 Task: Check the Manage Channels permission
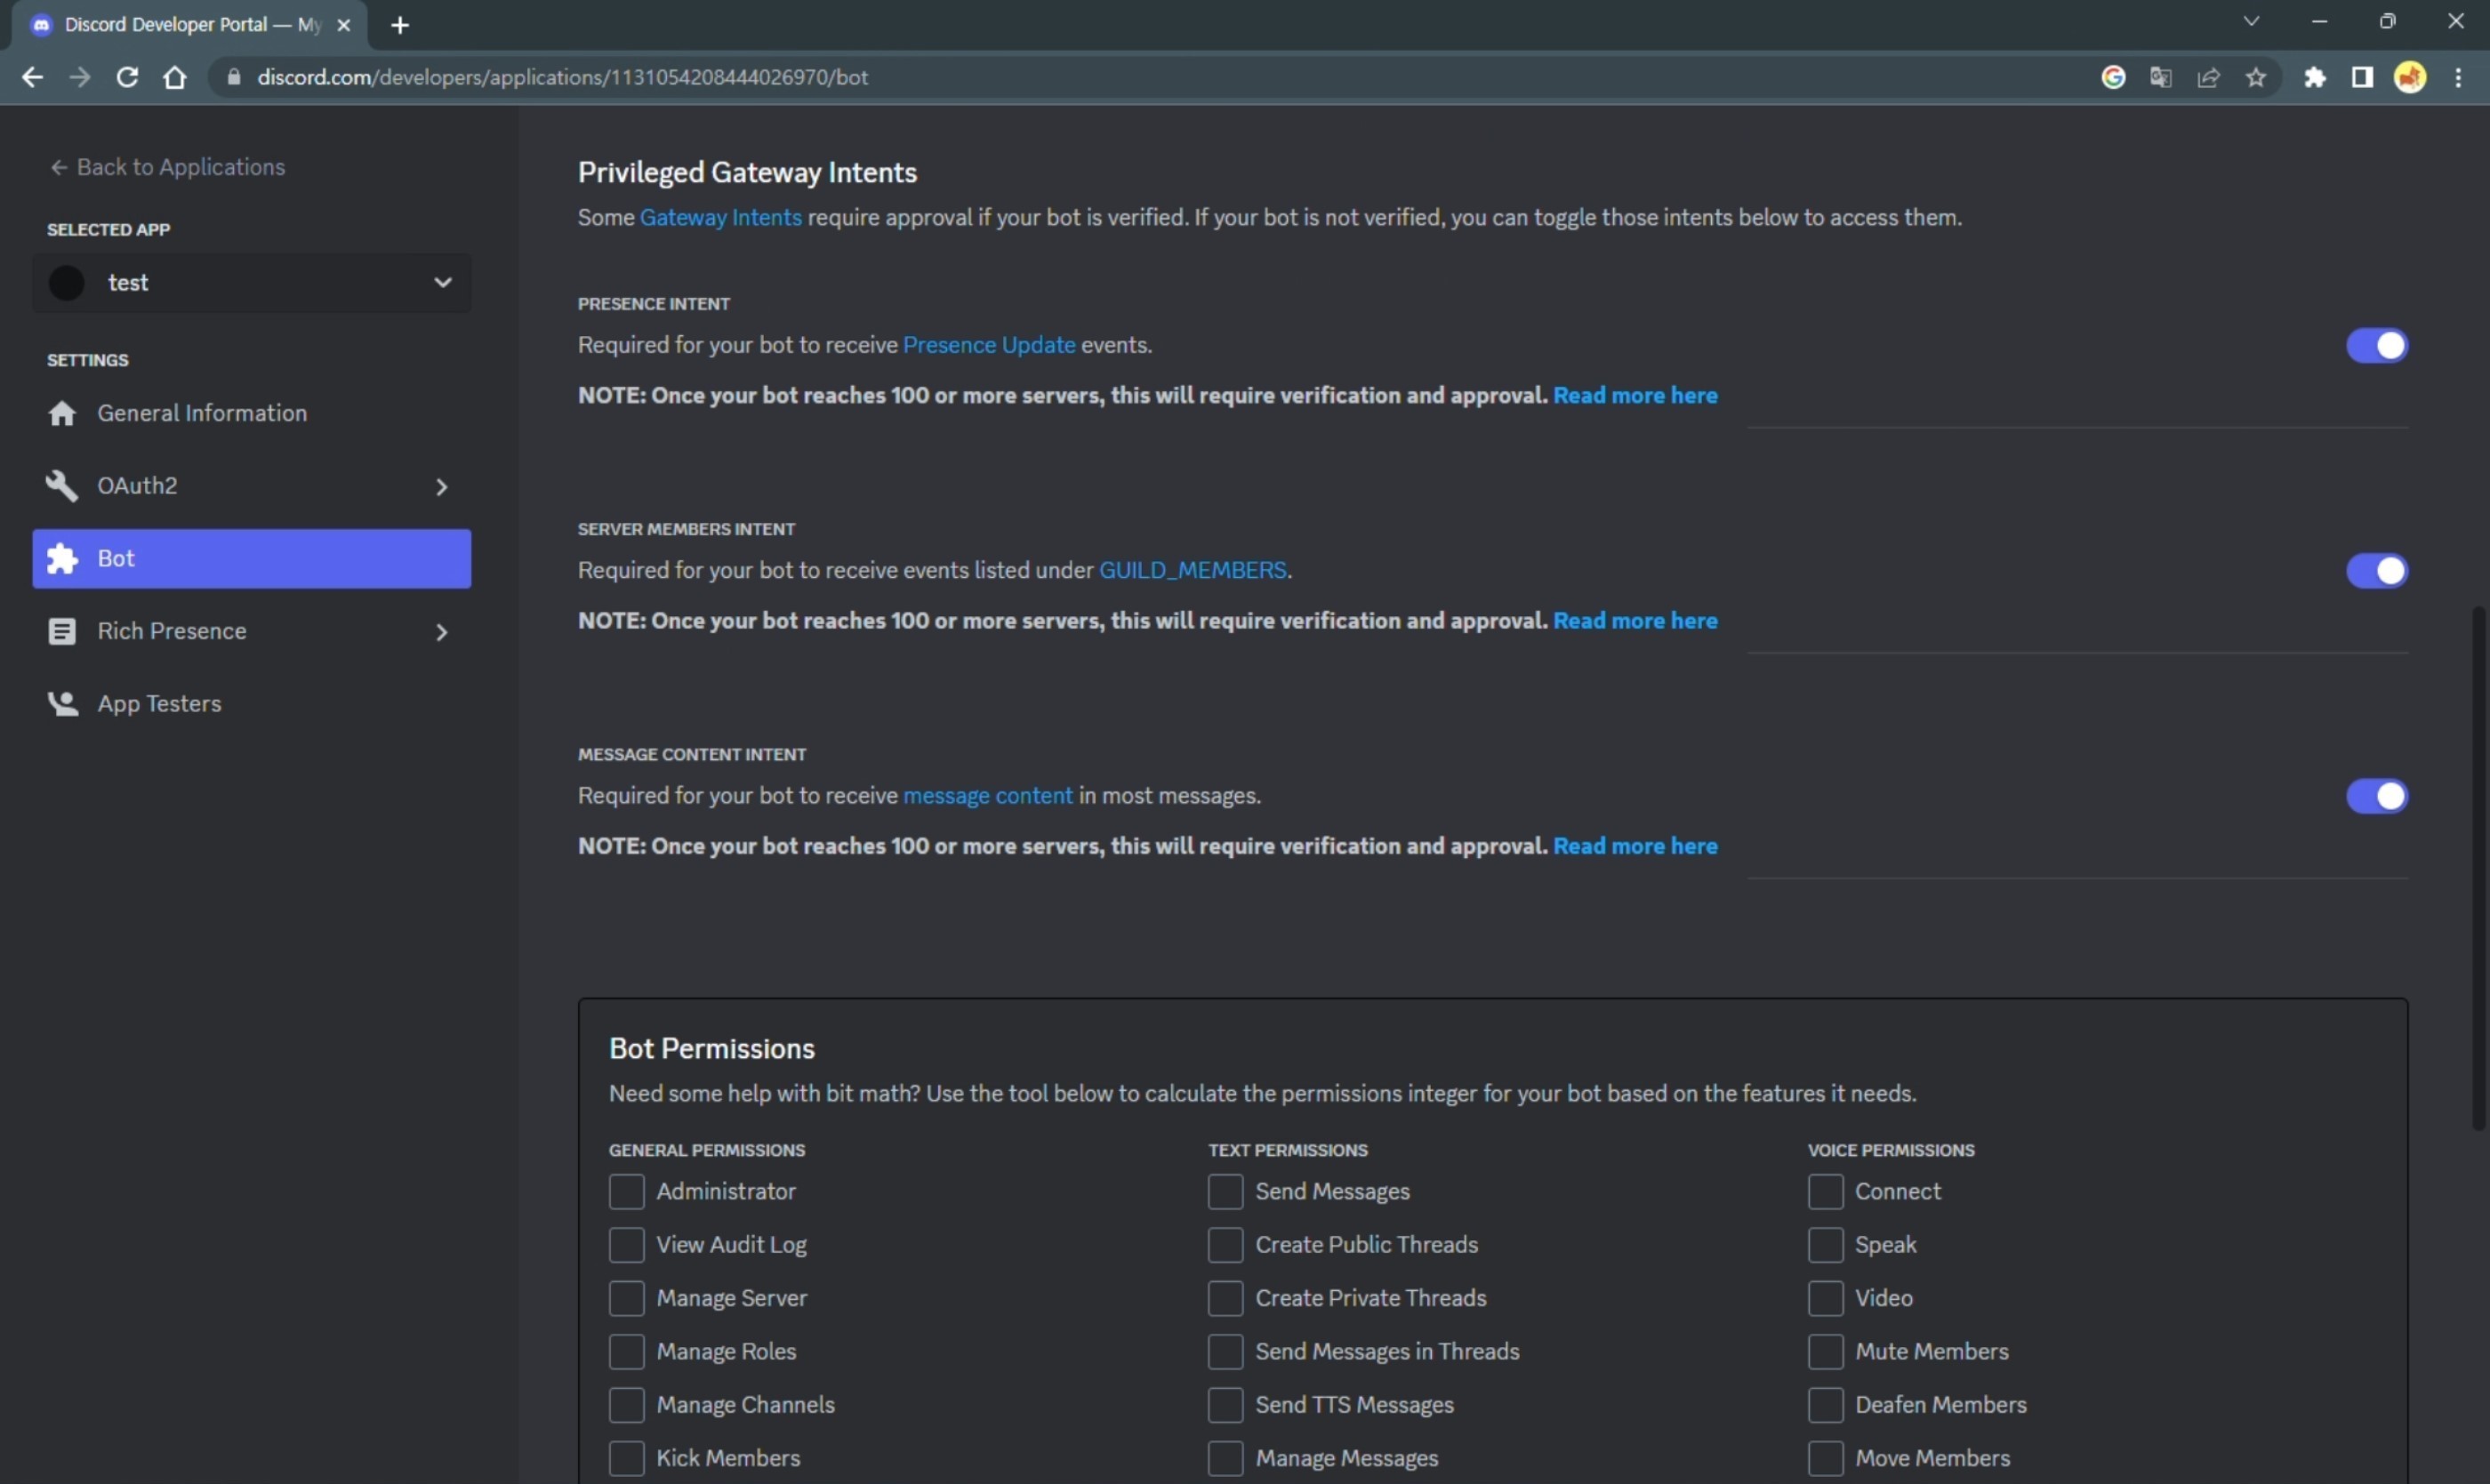[627, 1405]
